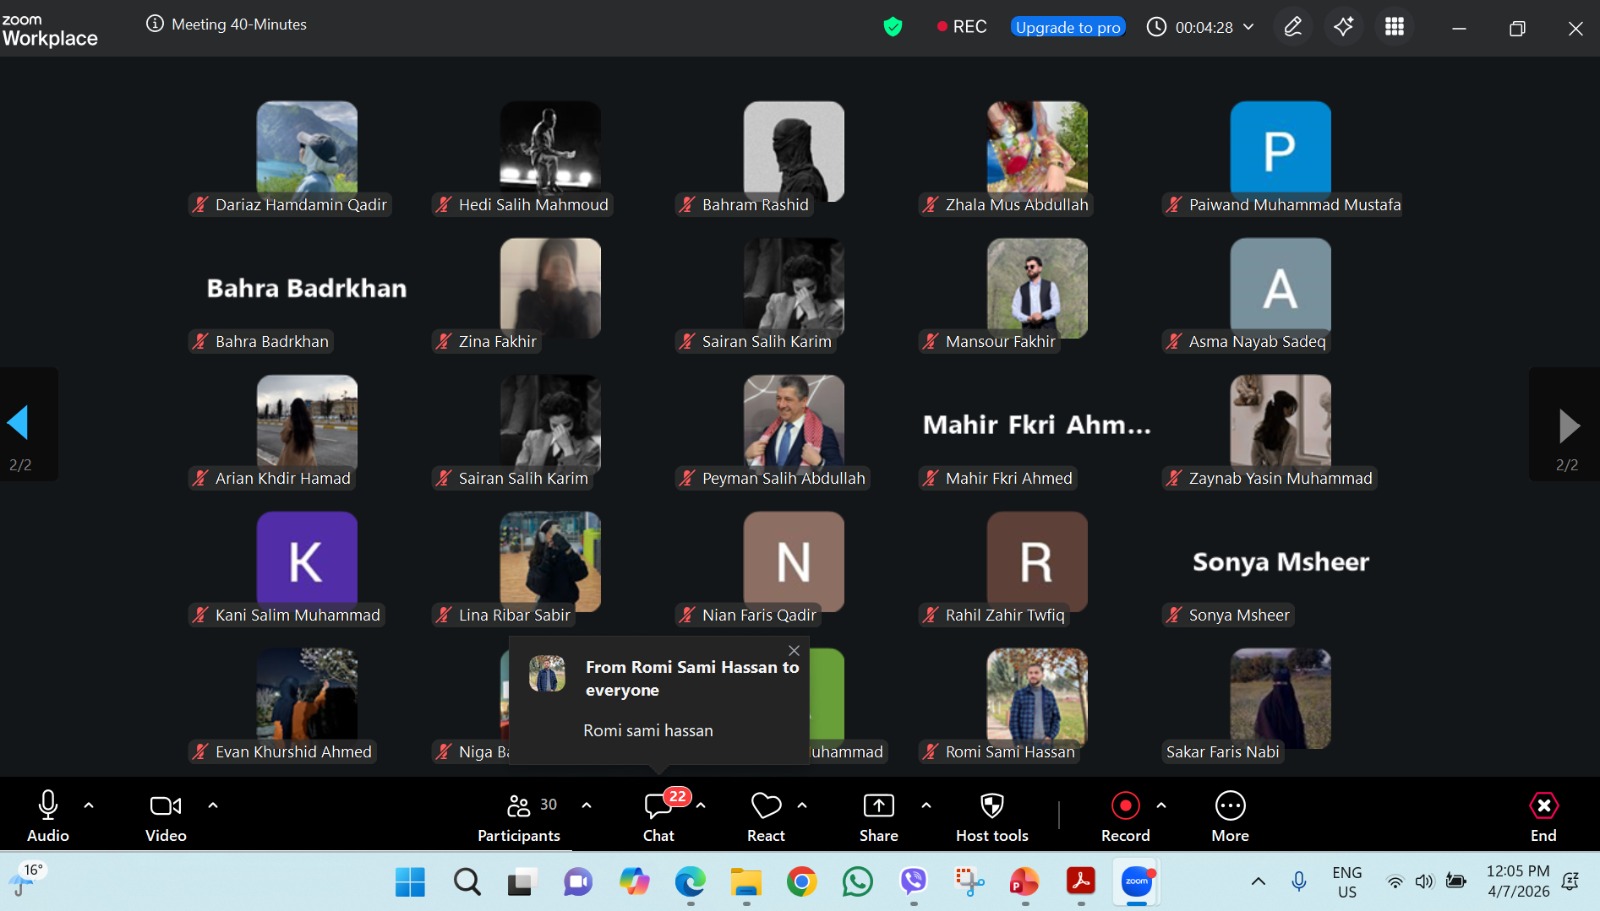Open the Chat panel icon
The width and height of the screenshot is (1600, 911).
click(658, 807)
